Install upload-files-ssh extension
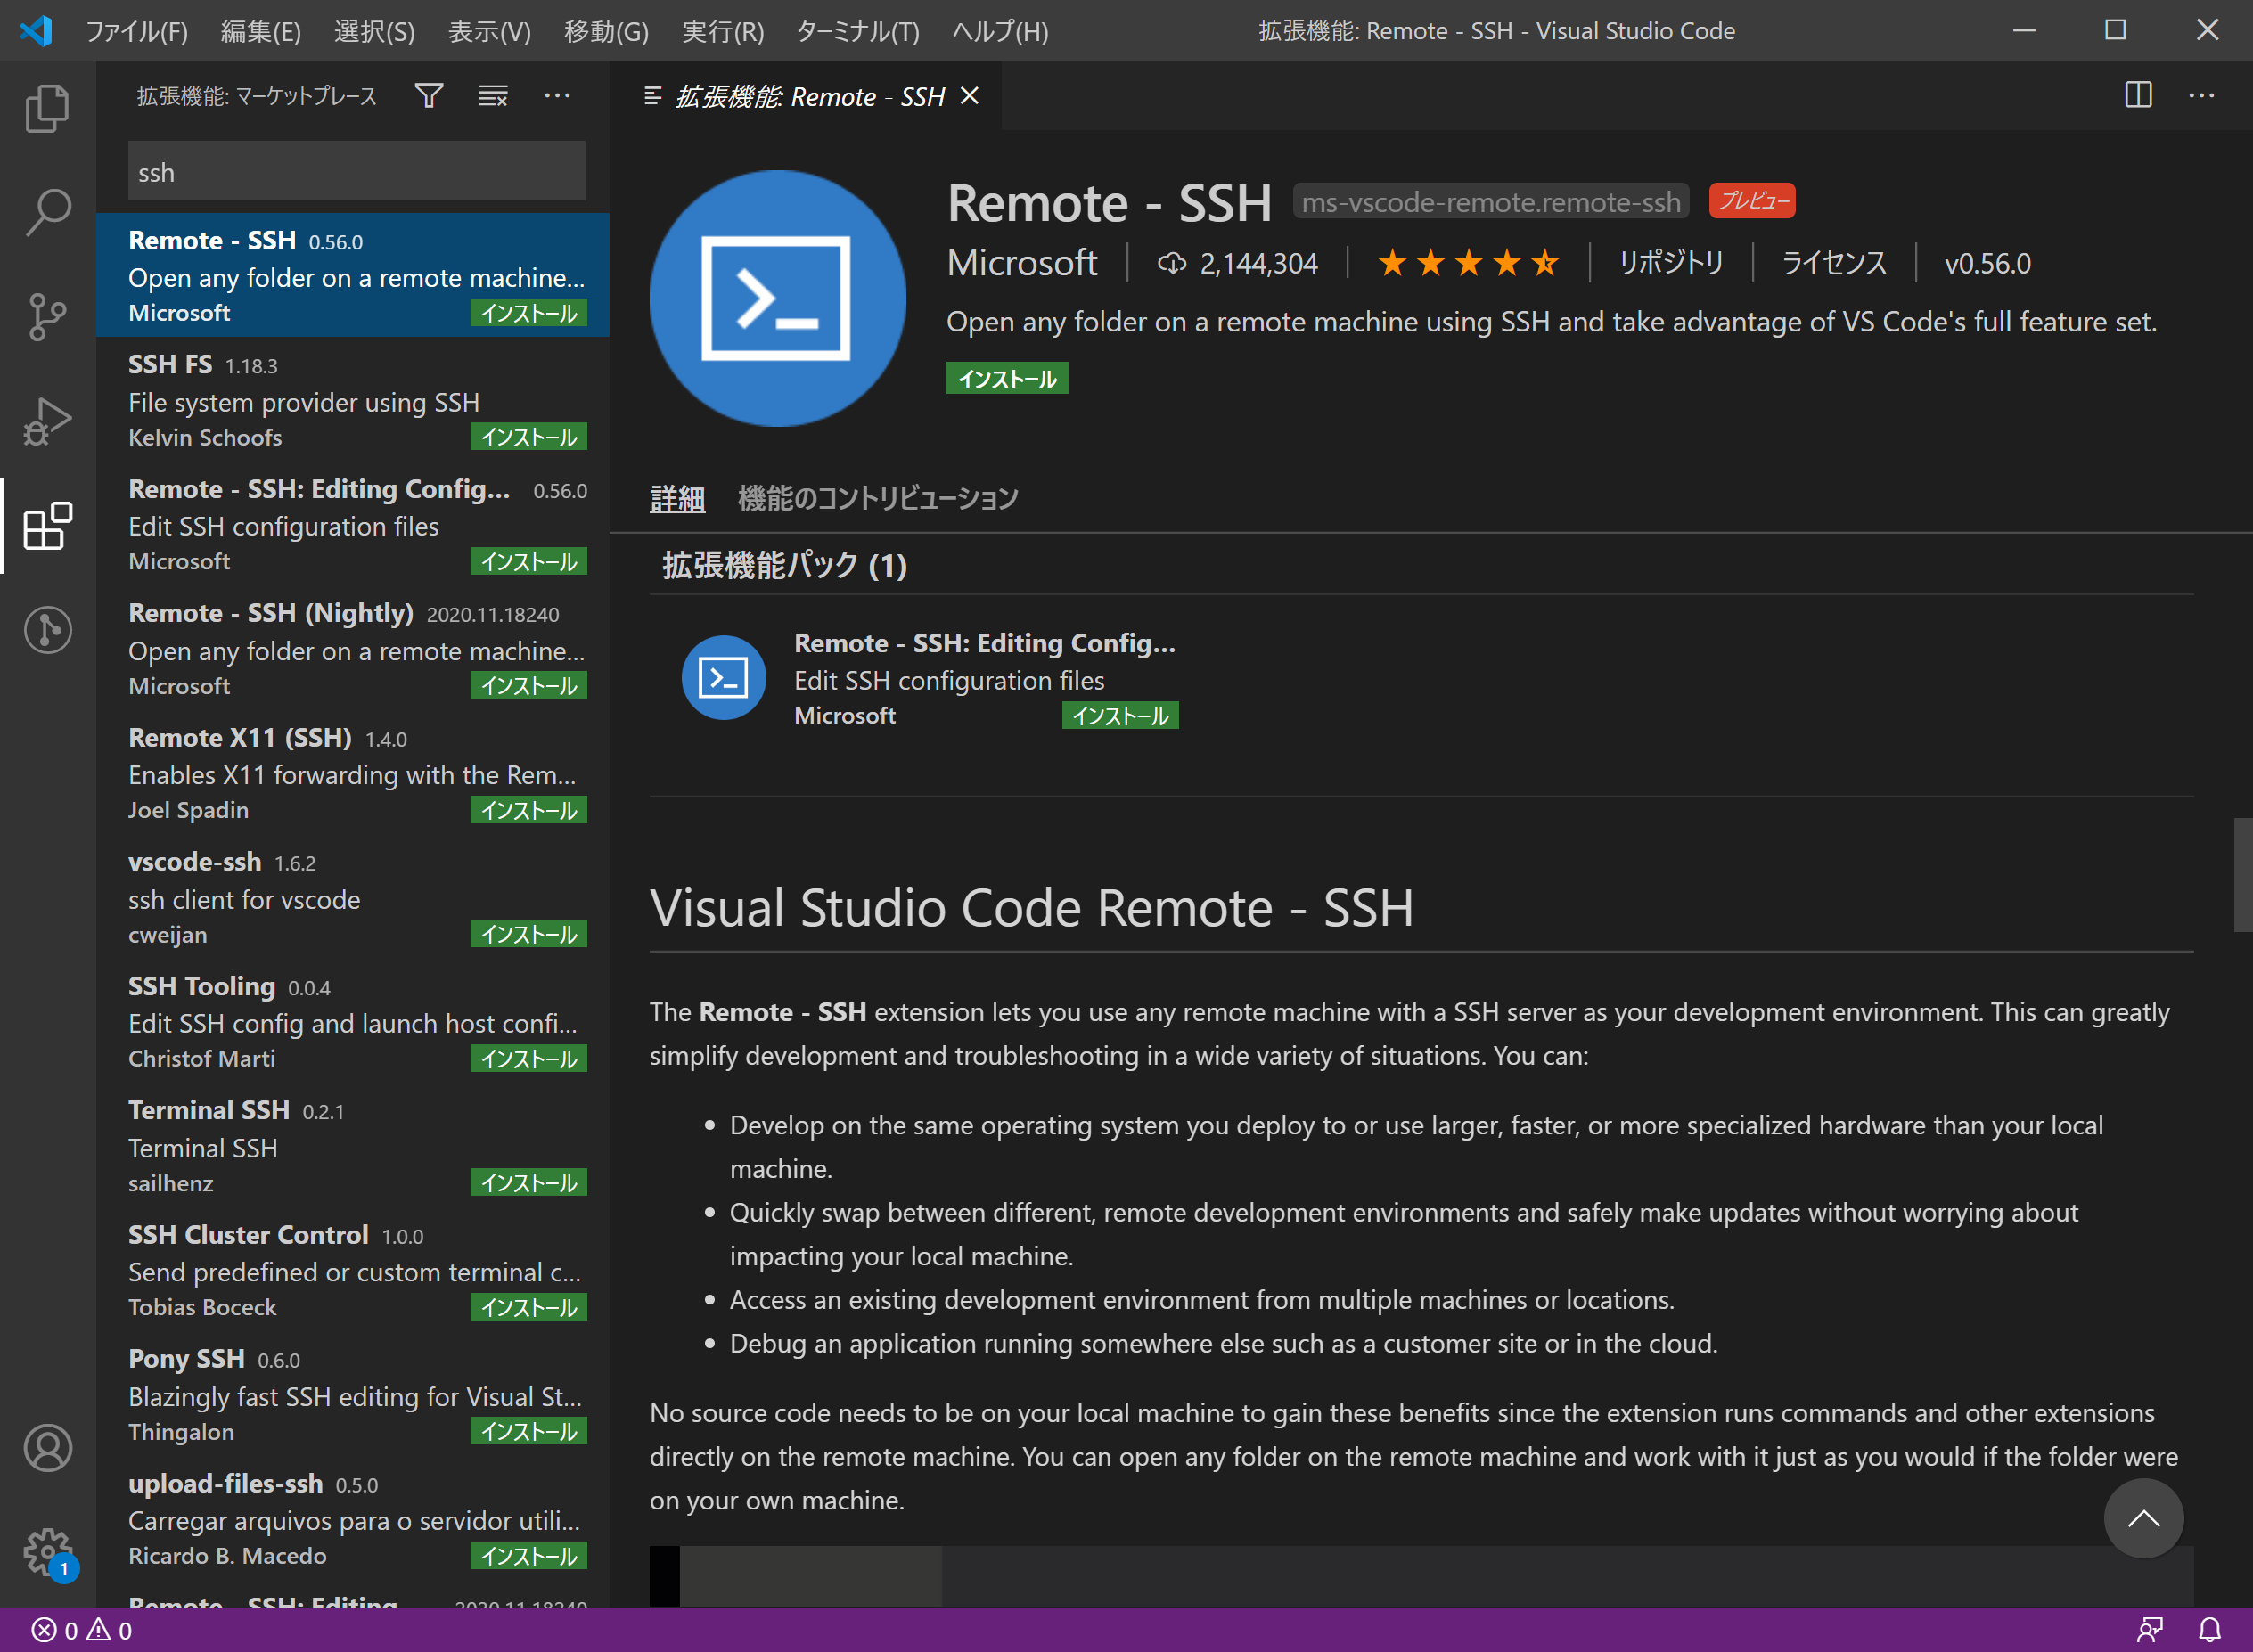 (528, 1556)
